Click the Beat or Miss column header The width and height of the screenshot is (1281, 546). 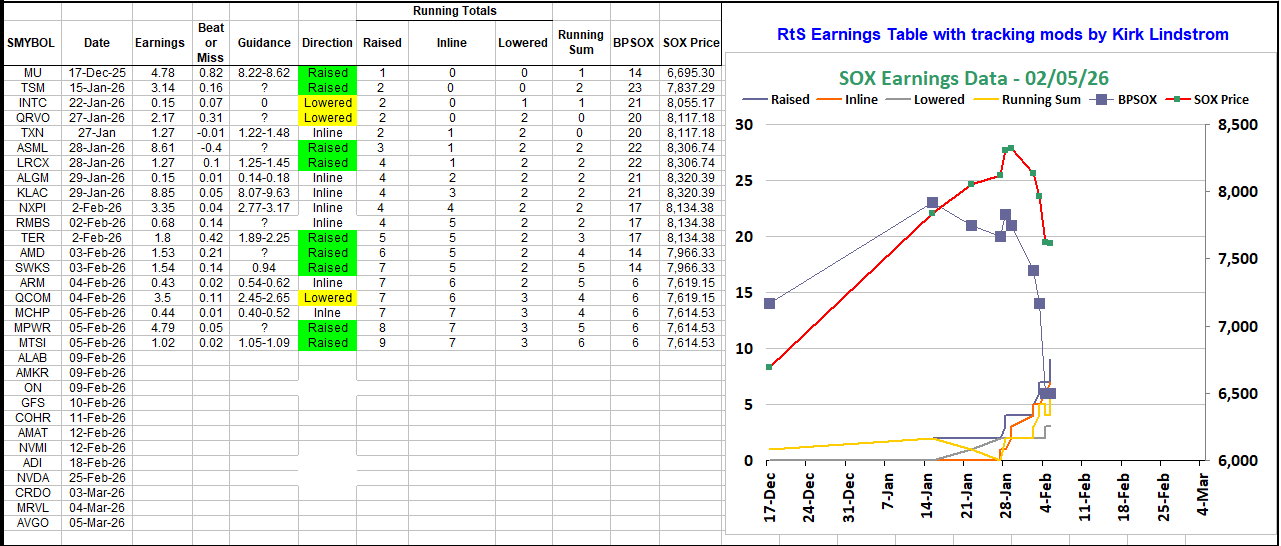tap(211, 43)
